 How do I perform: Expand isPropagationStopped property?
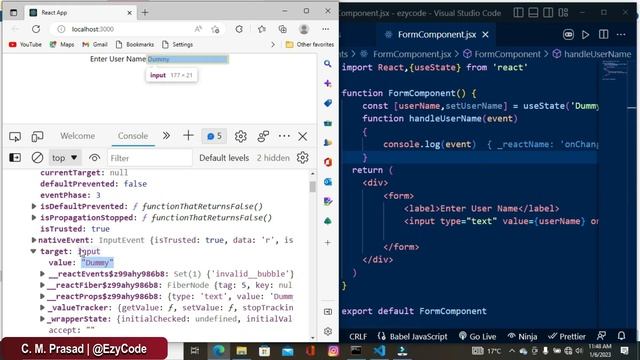point(34,218)
